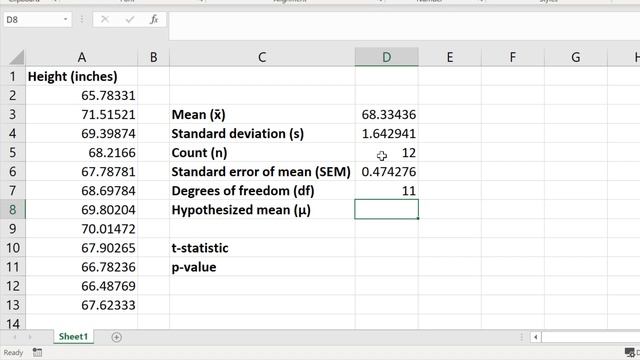This screenshot has width=640, height=360.
Task: Click the Enter checkmark in formula bar
Action: pos(130,19)
